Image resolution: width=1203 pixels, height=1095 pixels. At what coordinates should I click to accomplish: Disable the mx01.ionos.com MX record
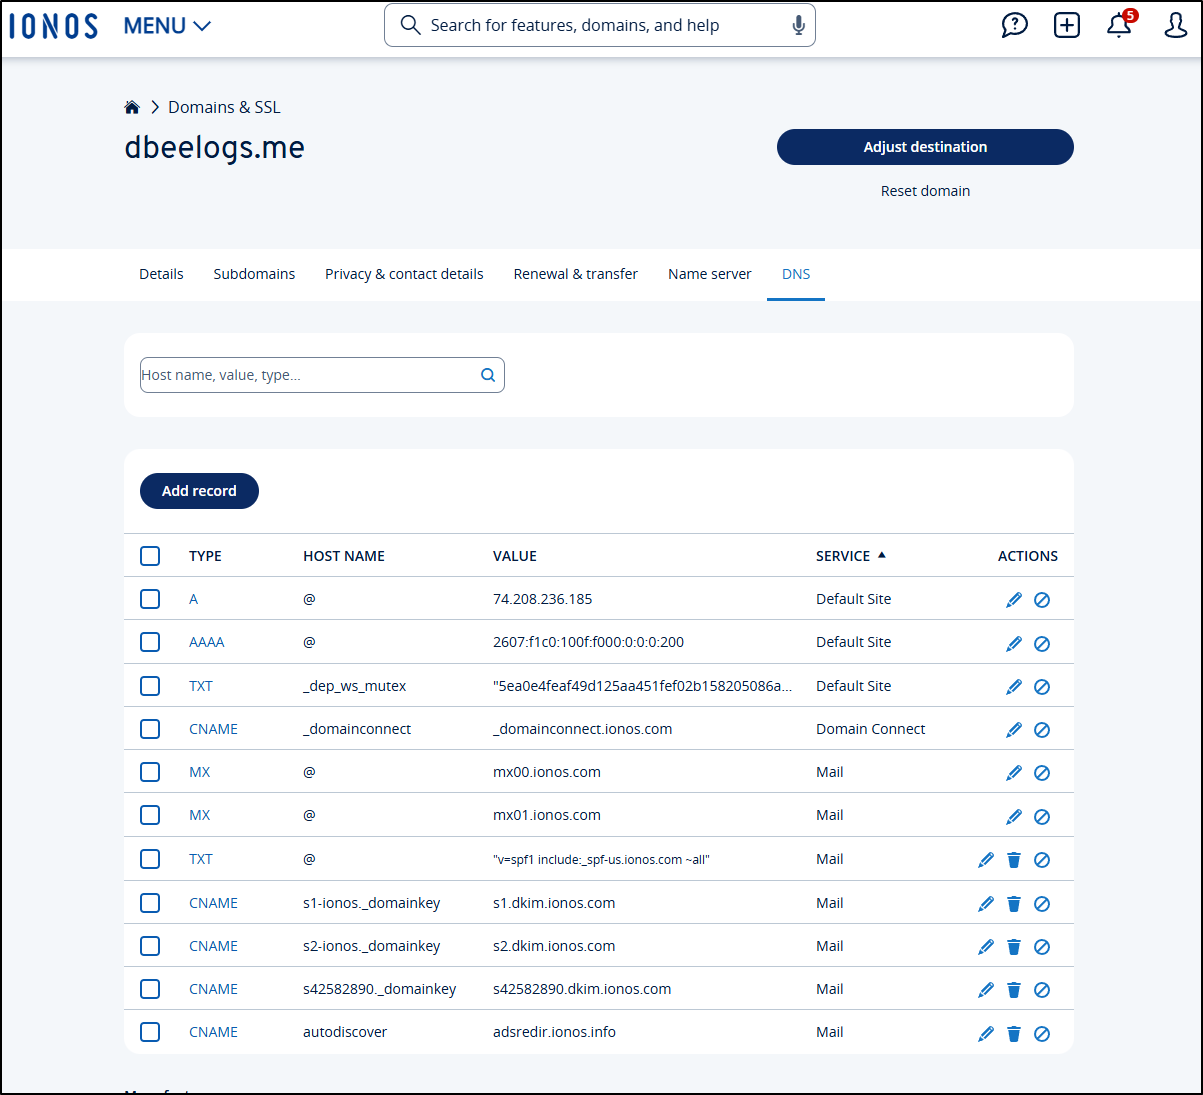pyautogui.click(x=1042, y=816)
